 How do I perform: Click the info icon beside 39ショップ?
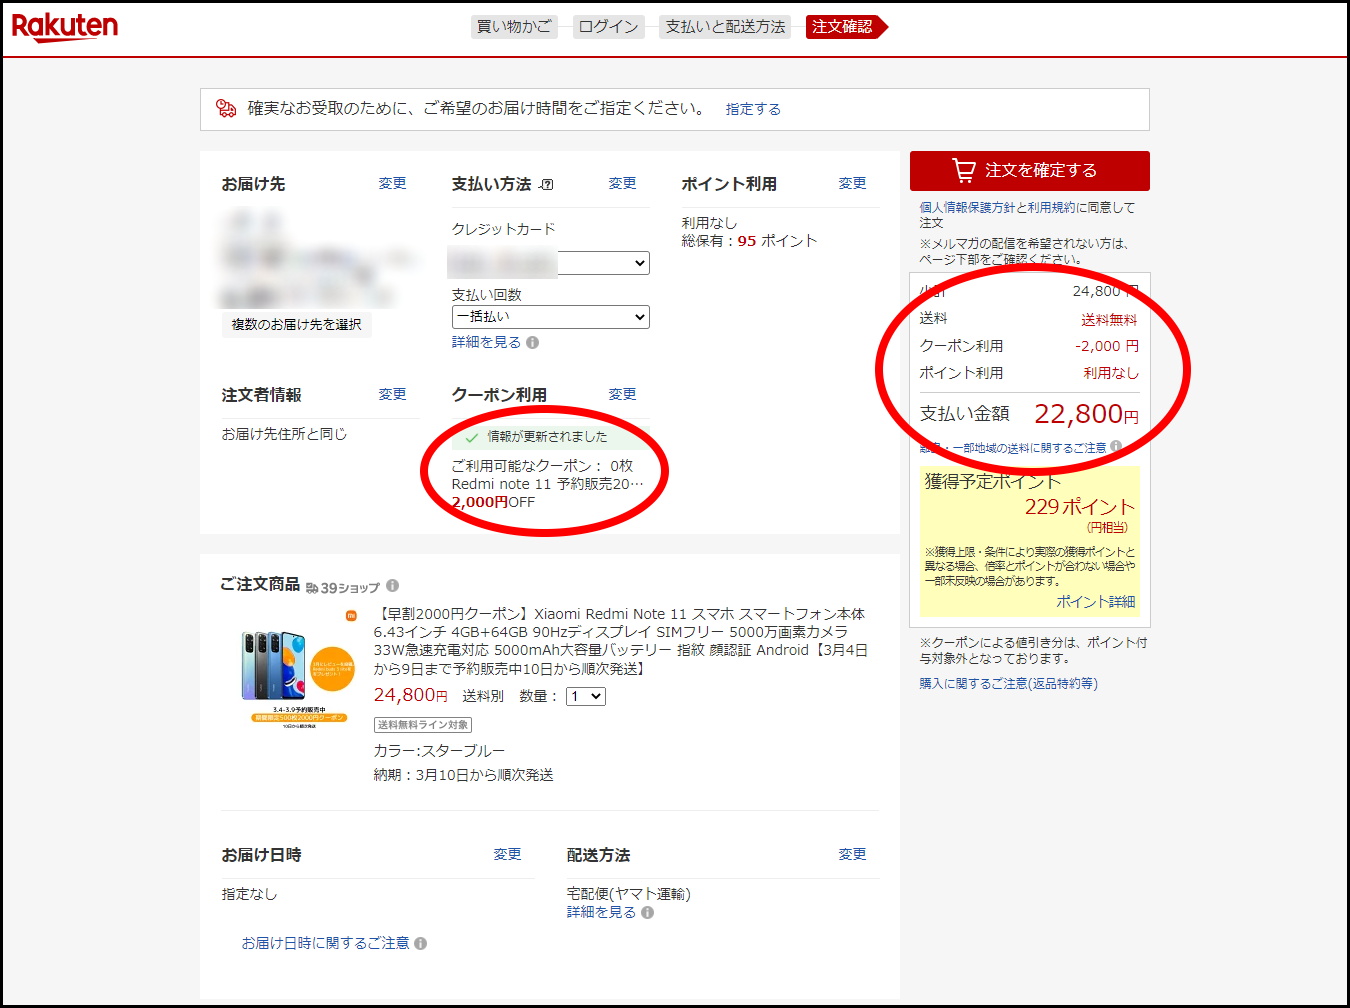pyautogui.click(x=392, y=586)
